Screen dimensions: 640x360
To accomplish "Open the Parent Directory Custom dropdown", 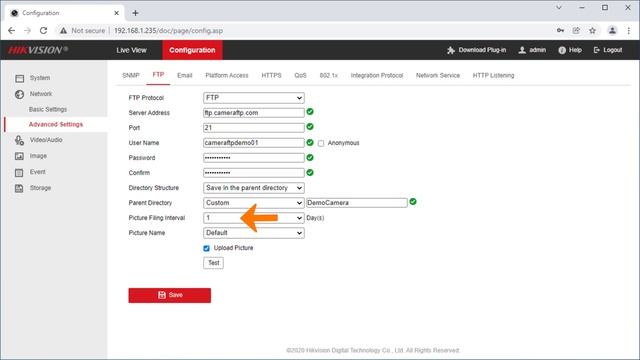I will (253, 203).
